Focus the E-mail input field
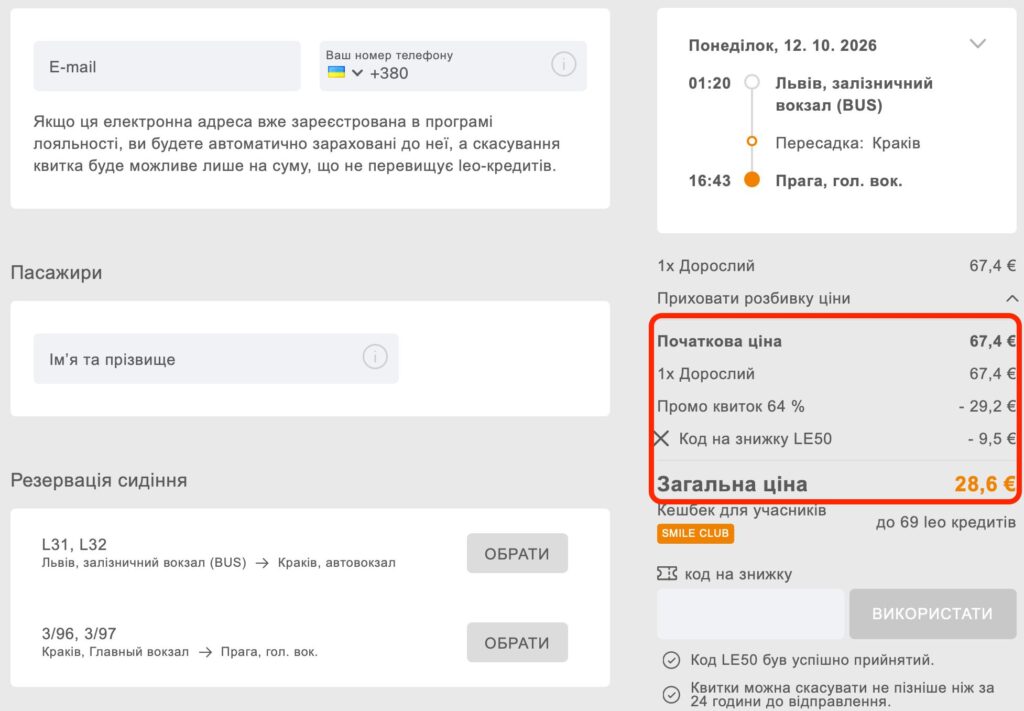The height and width of the screenshot is (711, 1024). pyautogui.click(x=167, y=66)
